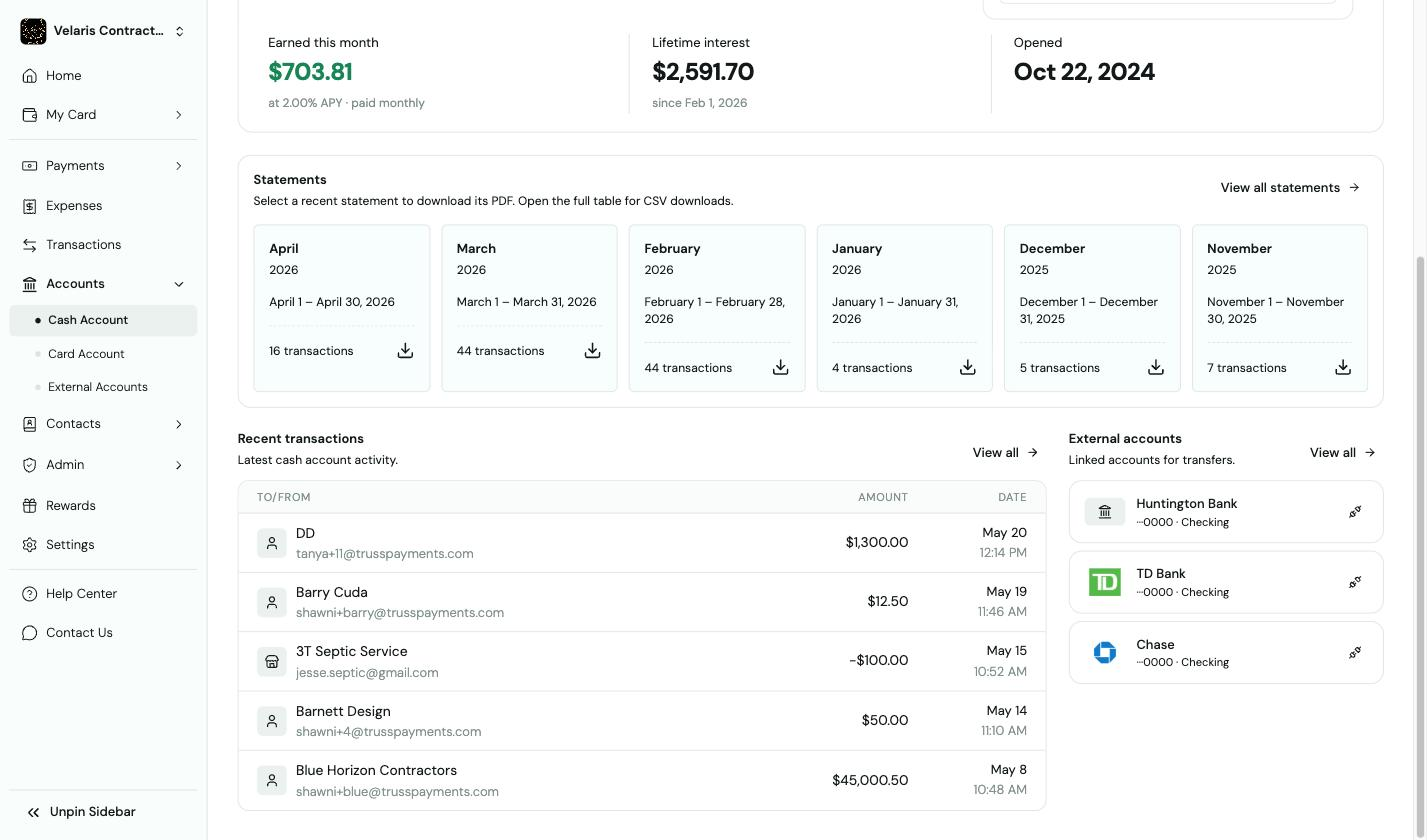Download the December 2025 statement

click(x=1155, y=368)
